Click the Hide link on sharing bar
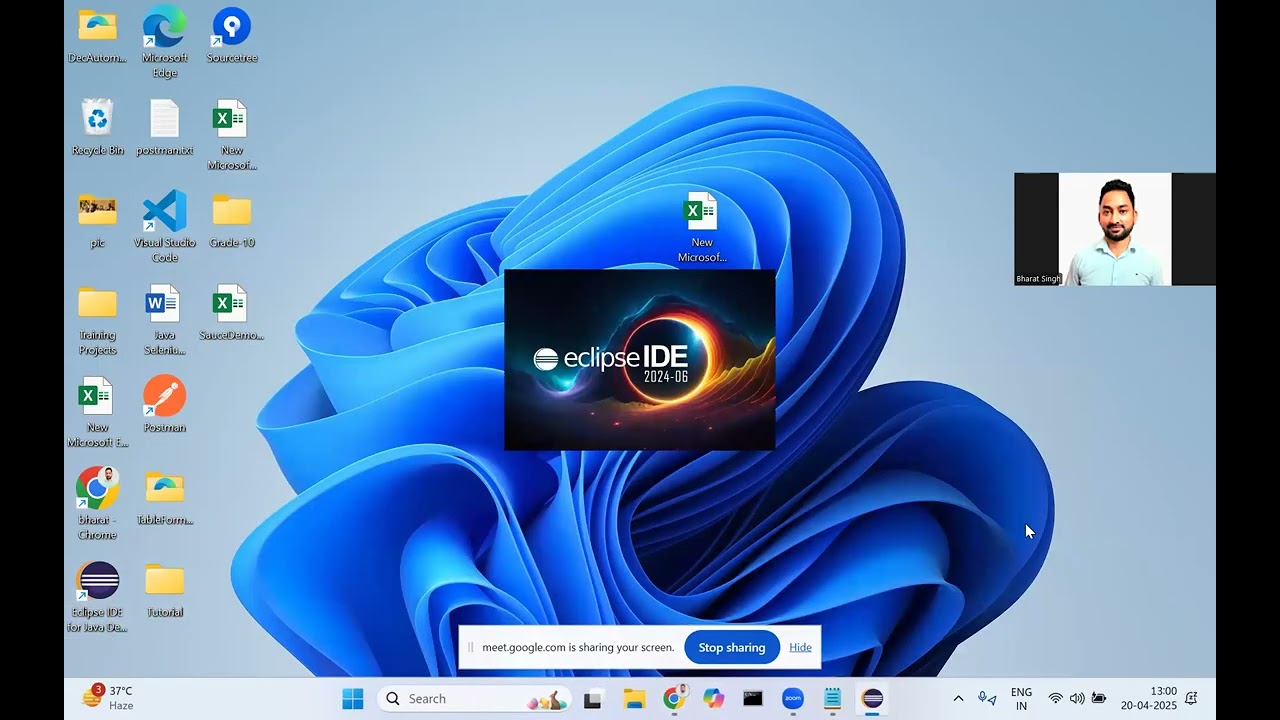The image size is (1280, 720). click(x=800, y=647)
